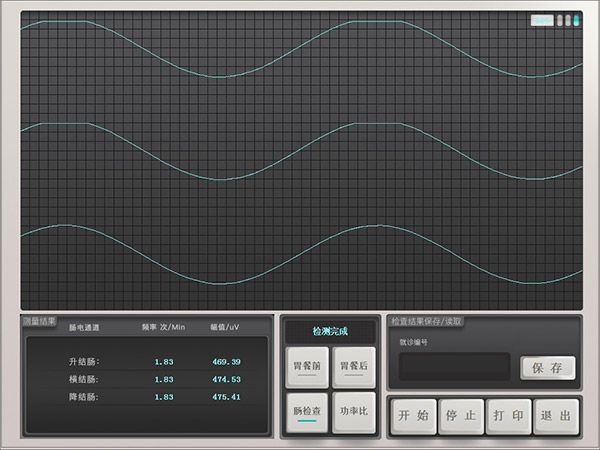Click amplitude value 474.53
This screenshot has width=600, height=450.
[227, 380]
